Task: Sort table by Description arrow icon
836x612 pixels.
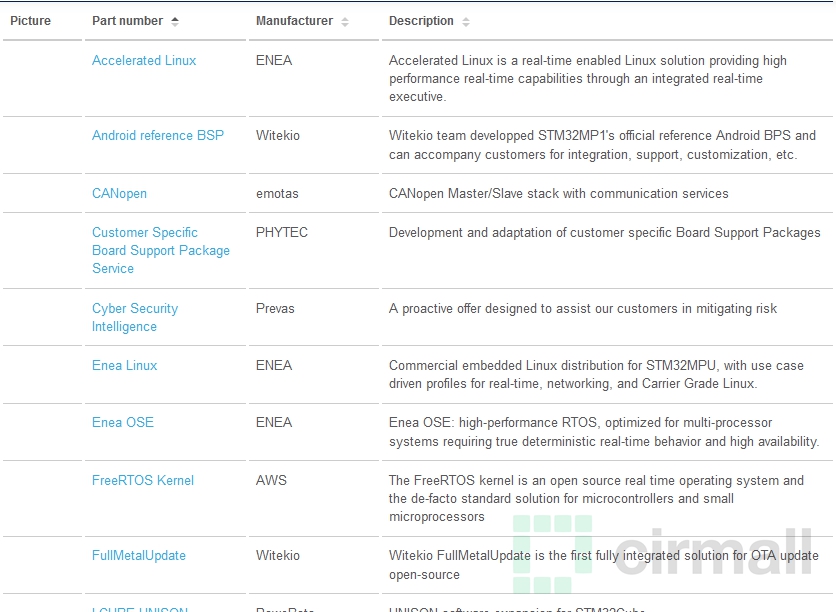Action: (x=466, y=22)
